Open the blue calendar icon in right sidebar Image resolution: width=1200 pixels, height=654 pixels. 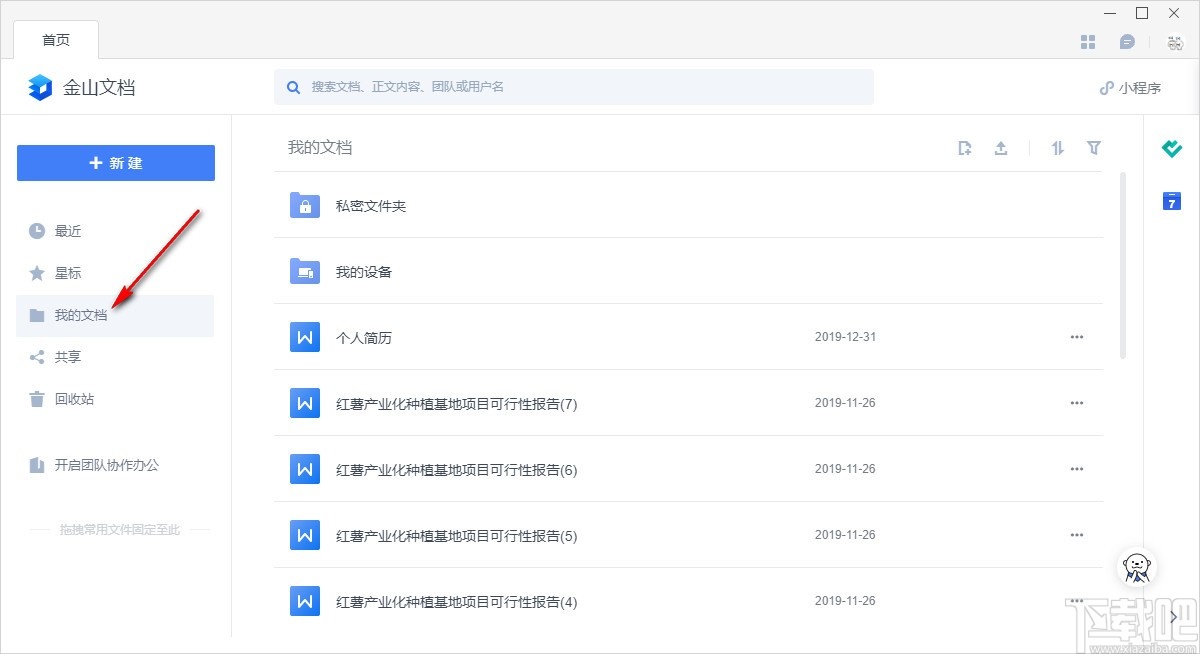tap(1172, 201)
